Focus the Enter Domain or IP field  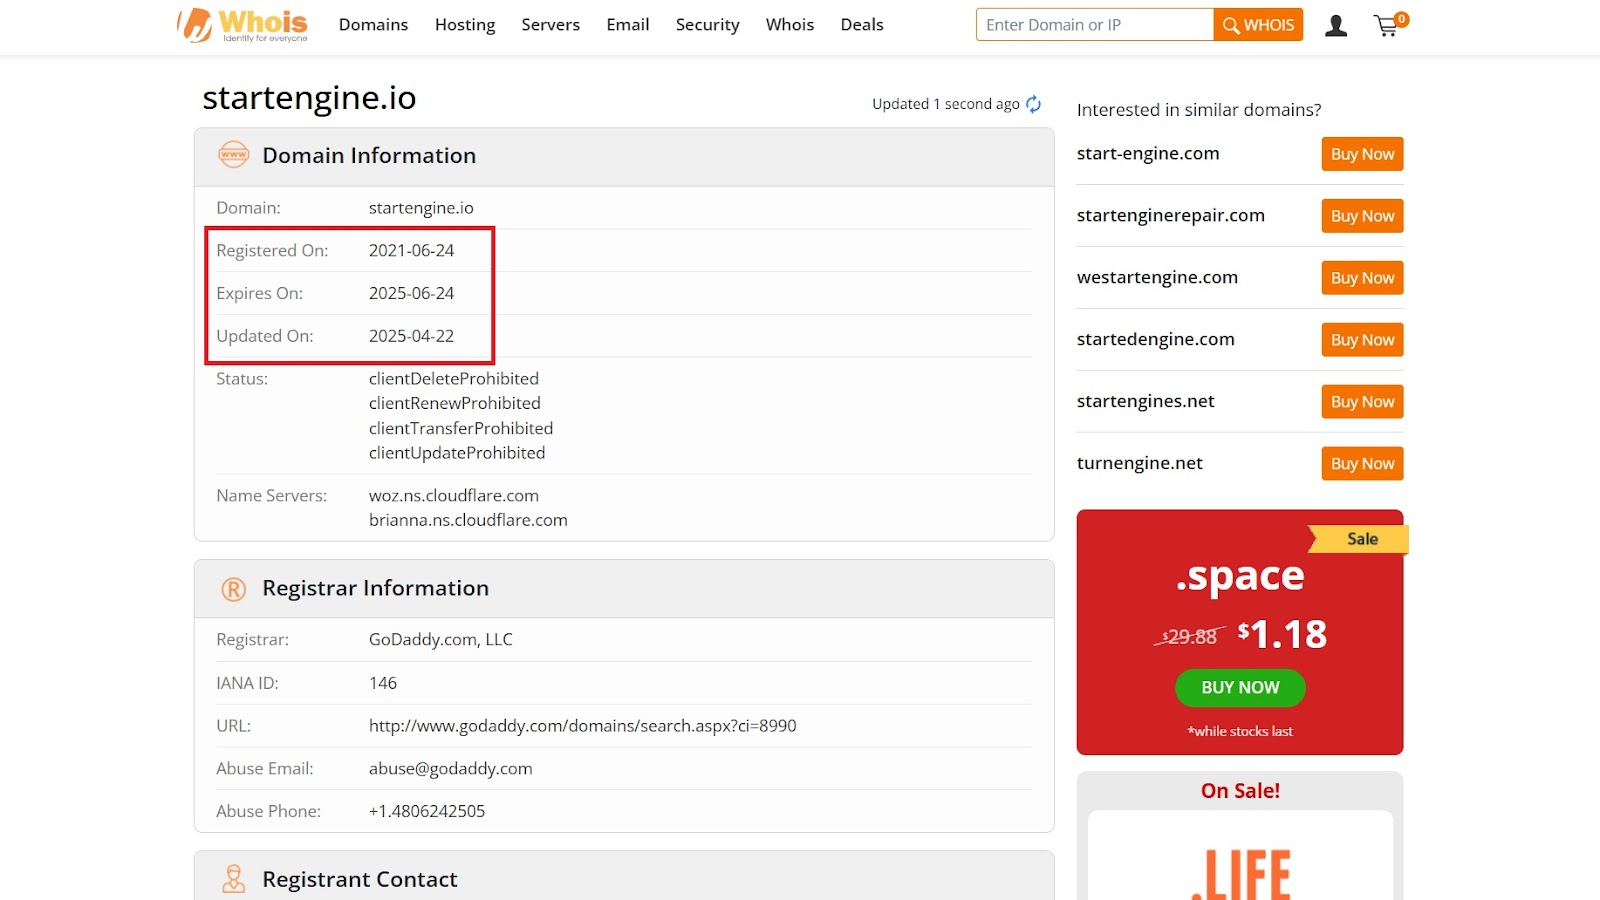(x=1095, y=25)
